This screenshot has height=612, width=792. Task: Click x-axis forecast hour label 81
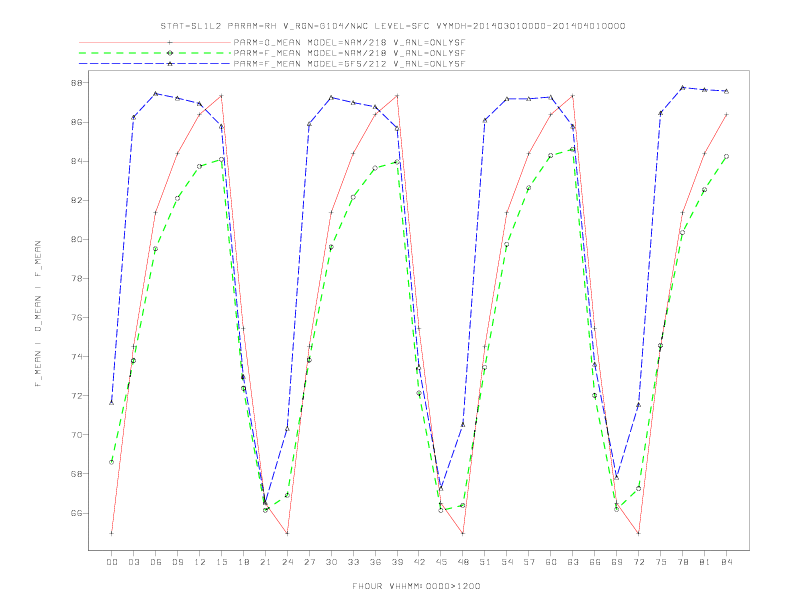coord(705,562)
